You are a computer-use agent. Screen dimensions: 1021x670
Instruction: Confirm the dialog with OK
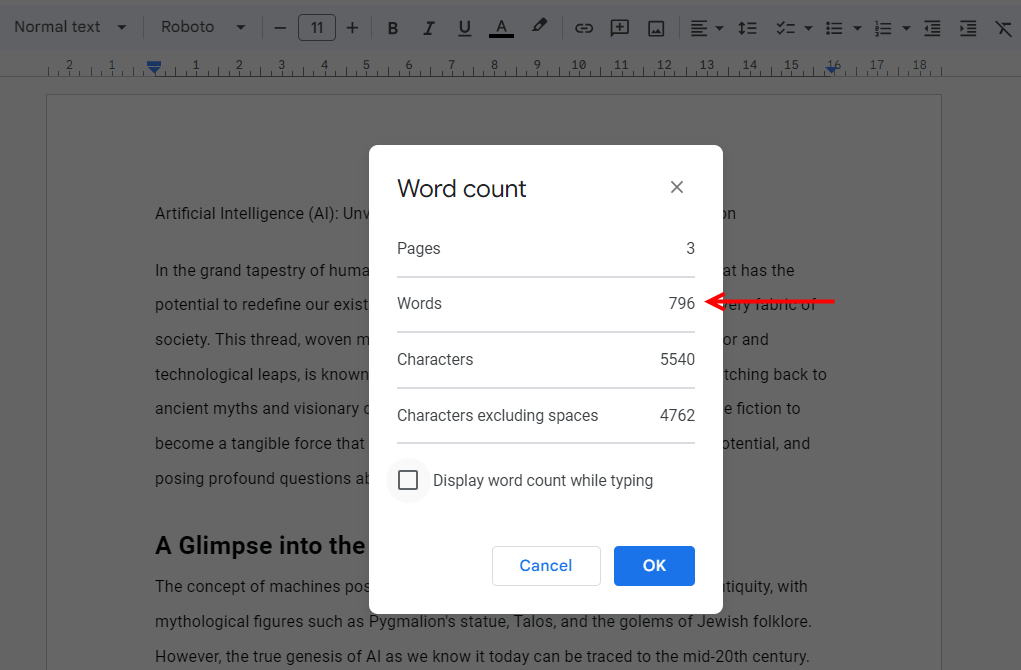pos(654,566)
